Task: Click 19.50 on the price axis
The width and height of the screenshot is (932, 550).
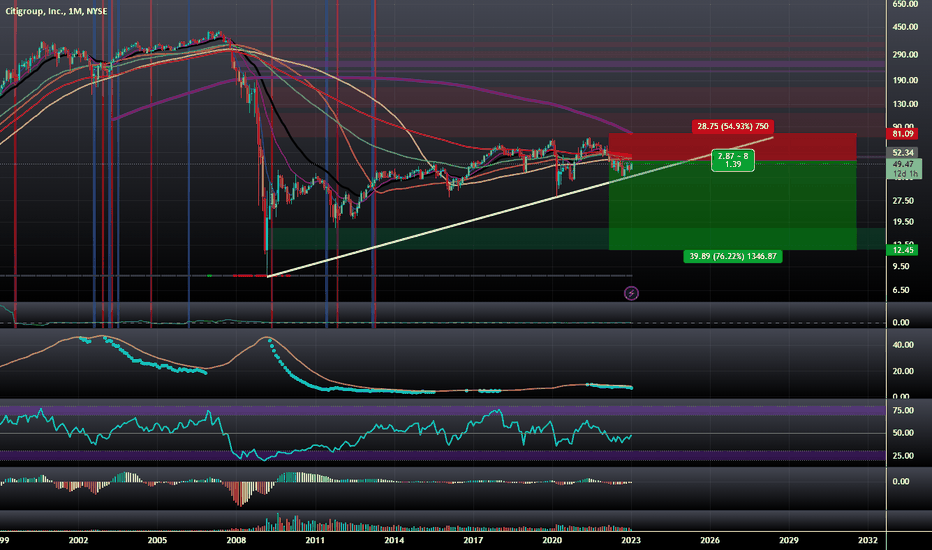Action: coord(902,222)
